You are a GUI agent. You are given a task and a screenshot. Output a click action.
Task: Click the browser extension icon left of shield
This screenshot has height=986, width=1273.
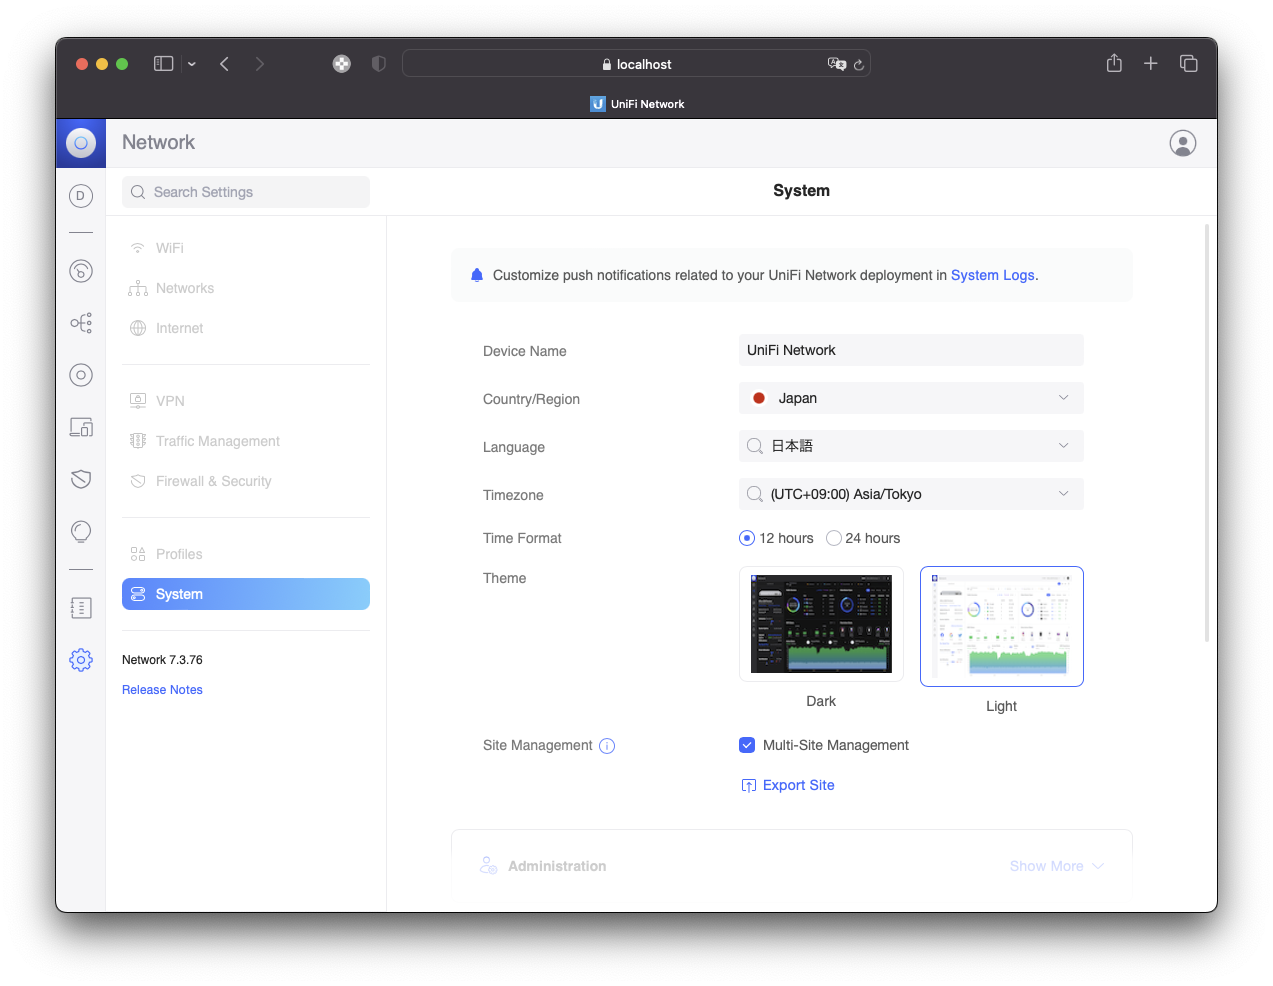[342, 64]
